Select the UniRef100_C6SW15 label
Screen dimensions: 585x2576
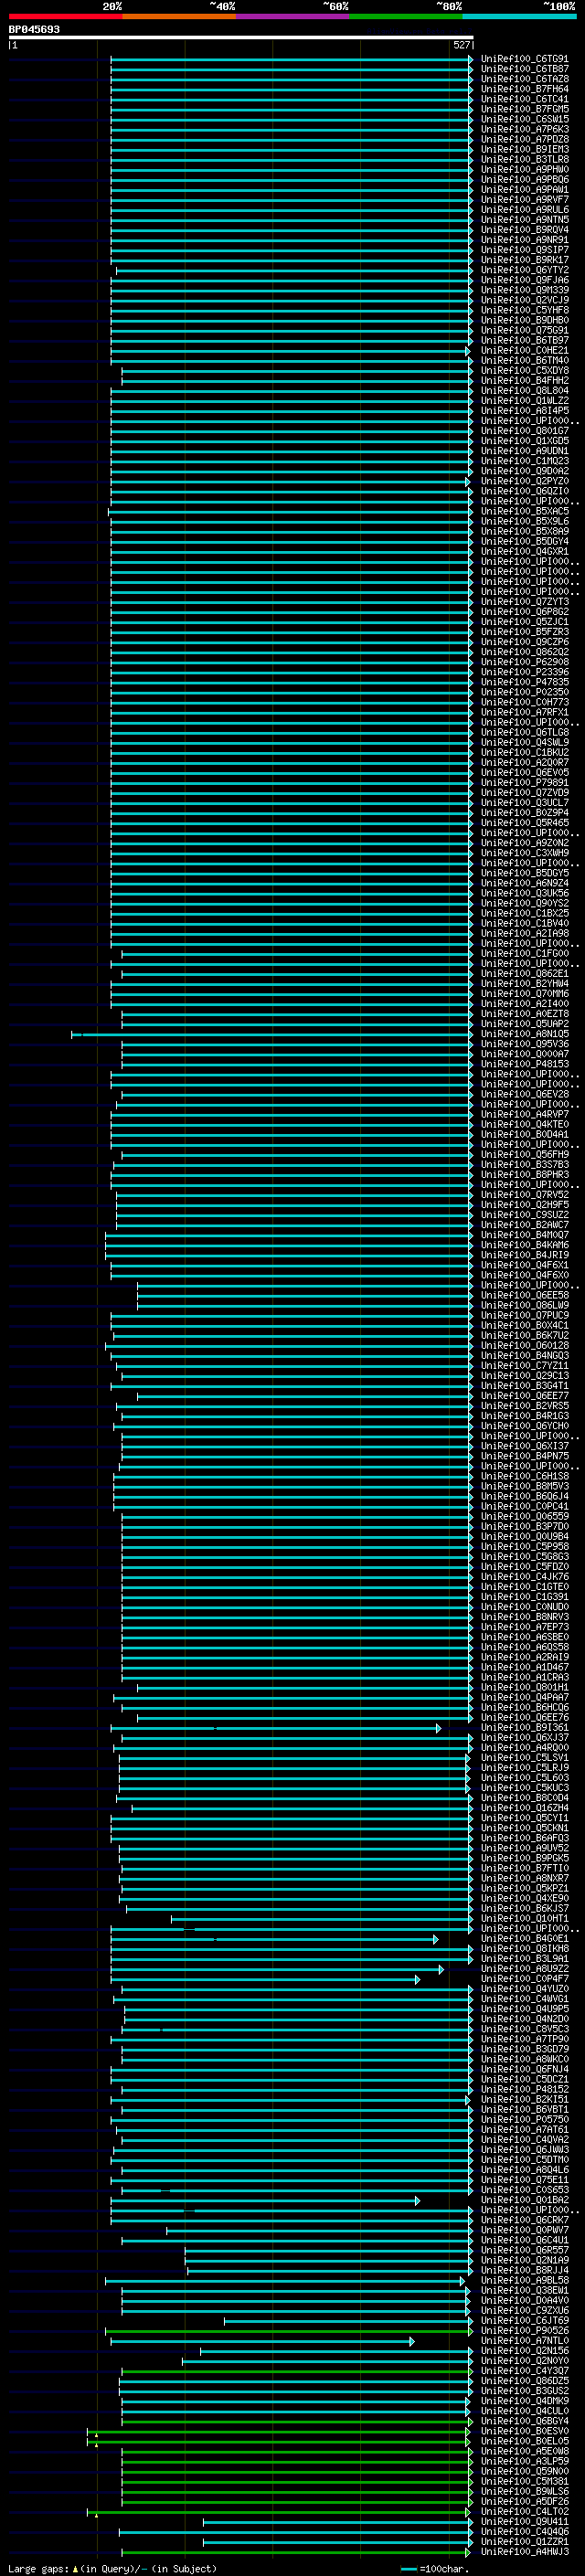[524, 119]
